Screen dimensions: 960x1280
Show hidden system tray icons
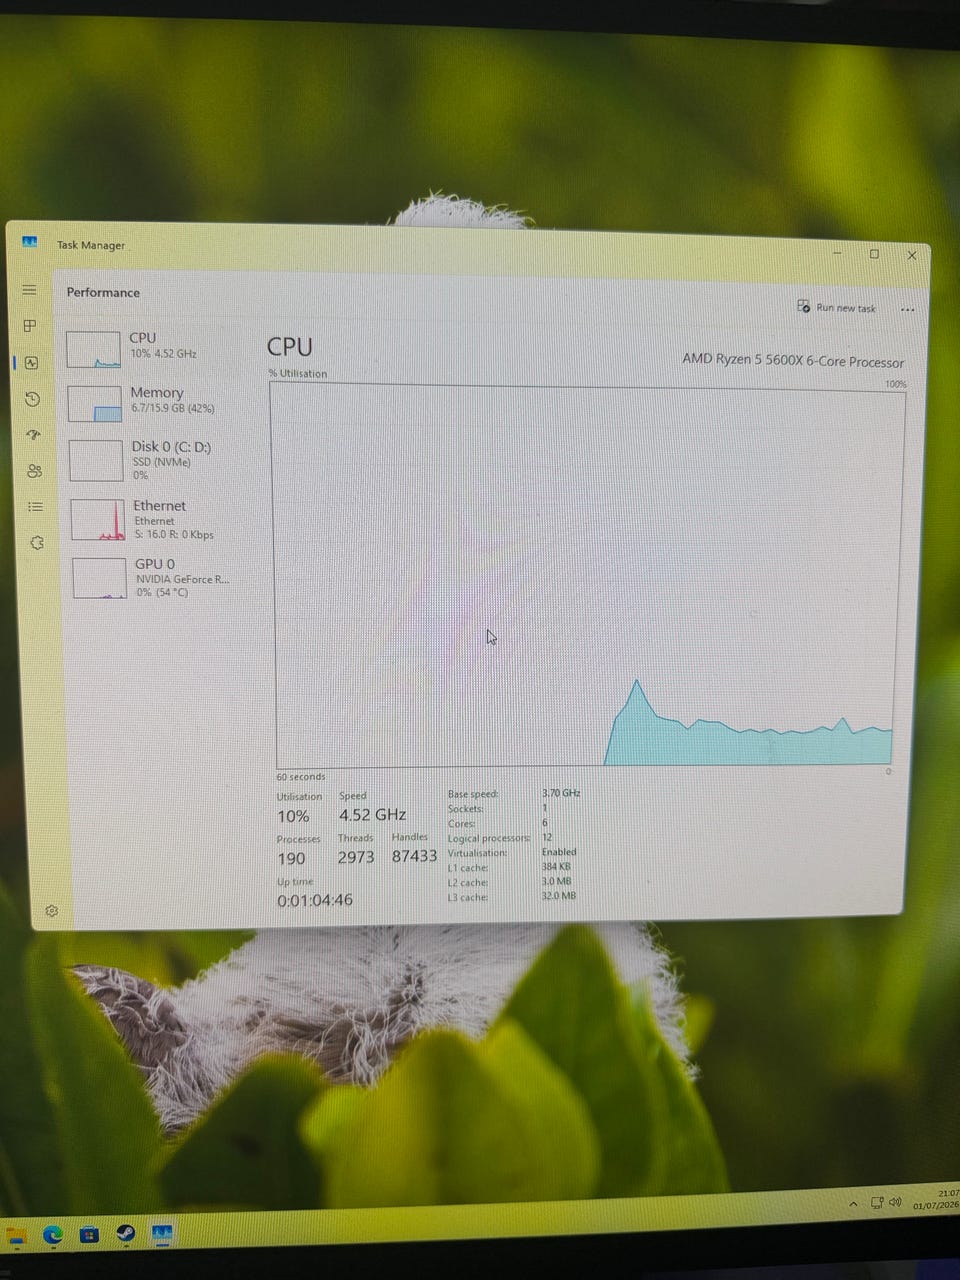(x=853, y=1204)
